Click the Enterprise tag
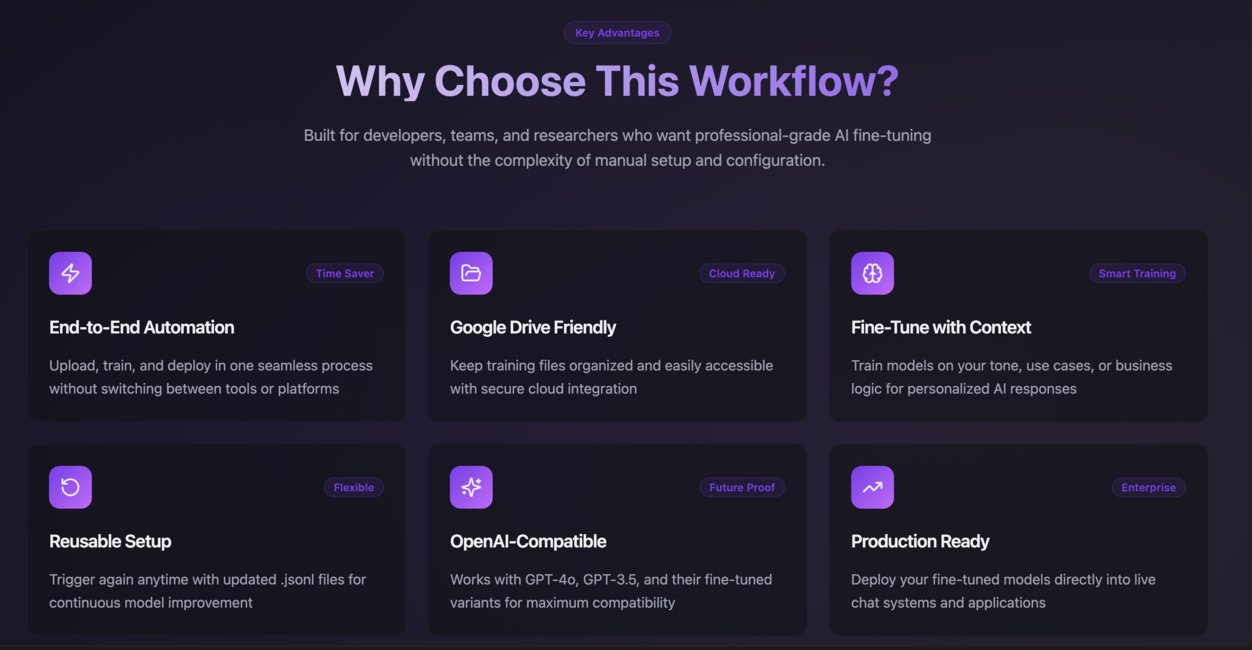This screenshot has height=650, width=1252. (1149, 487)
